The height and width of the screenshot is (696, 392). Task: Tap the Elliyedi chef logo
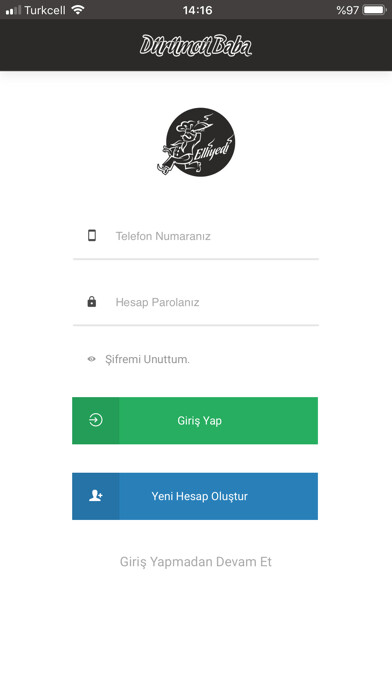pos(196,142)
